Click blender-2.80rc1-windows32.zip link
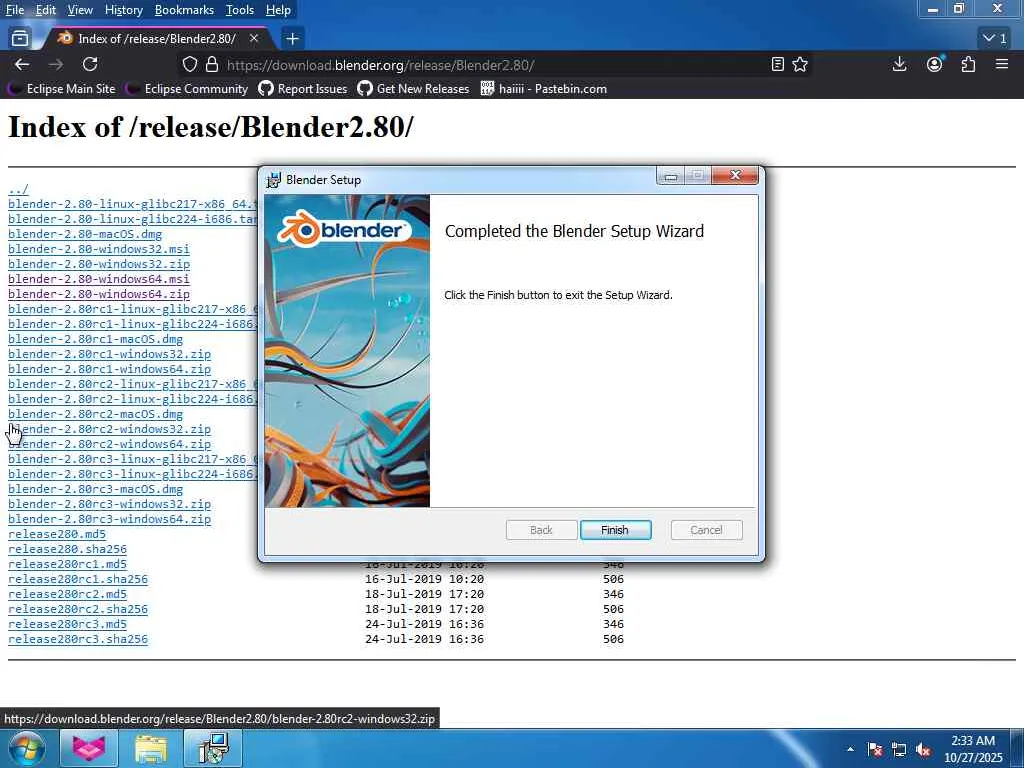Image resolution: width=1024 pixels, height=768 pixels. pos(109,354)
